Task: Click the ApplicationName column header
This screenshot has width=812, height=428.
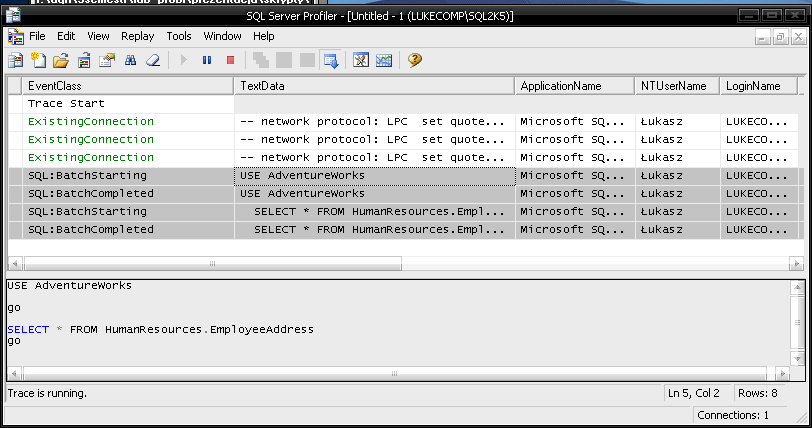Action: point(575,86)
